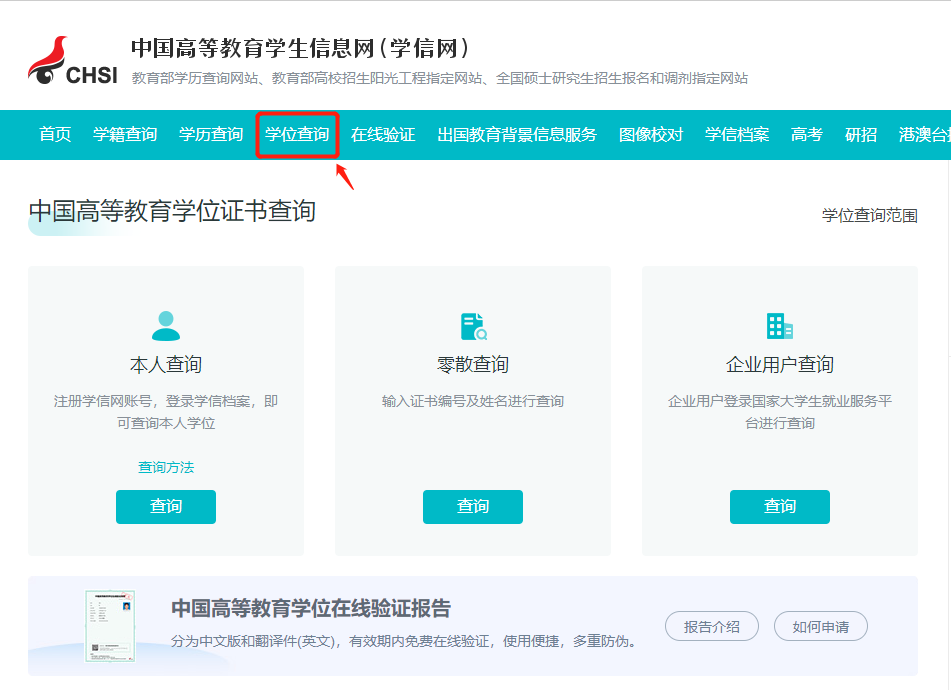Click the 如何申请 button
Viewport: 951px width, 690px height.
click(821, 626)
